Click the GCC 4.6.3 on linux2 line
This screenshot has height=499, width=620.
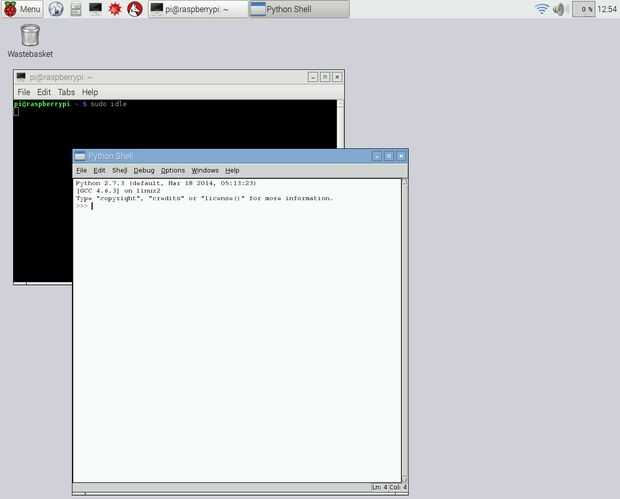(x=118, y=191)
